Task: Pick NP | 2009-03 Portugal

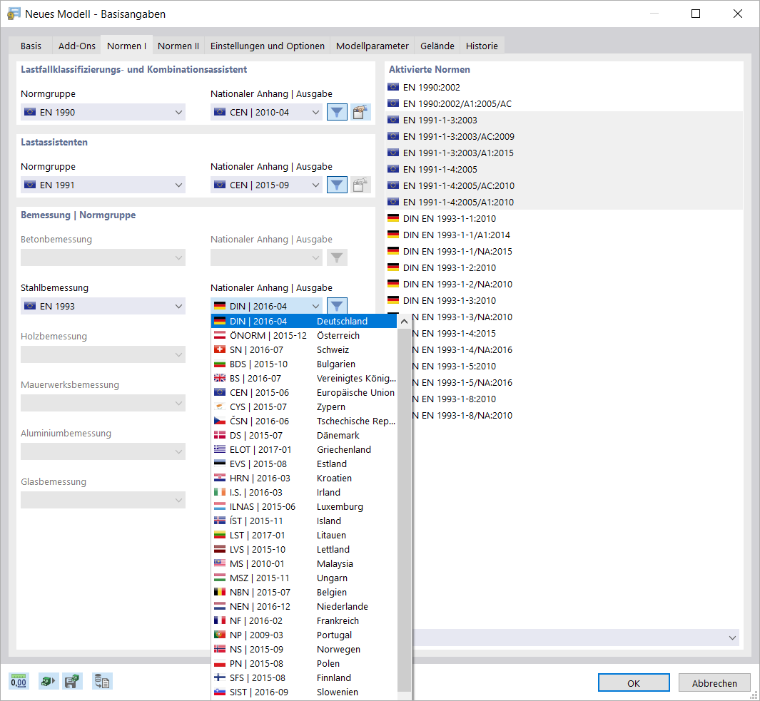Action: tap(304, 635)
